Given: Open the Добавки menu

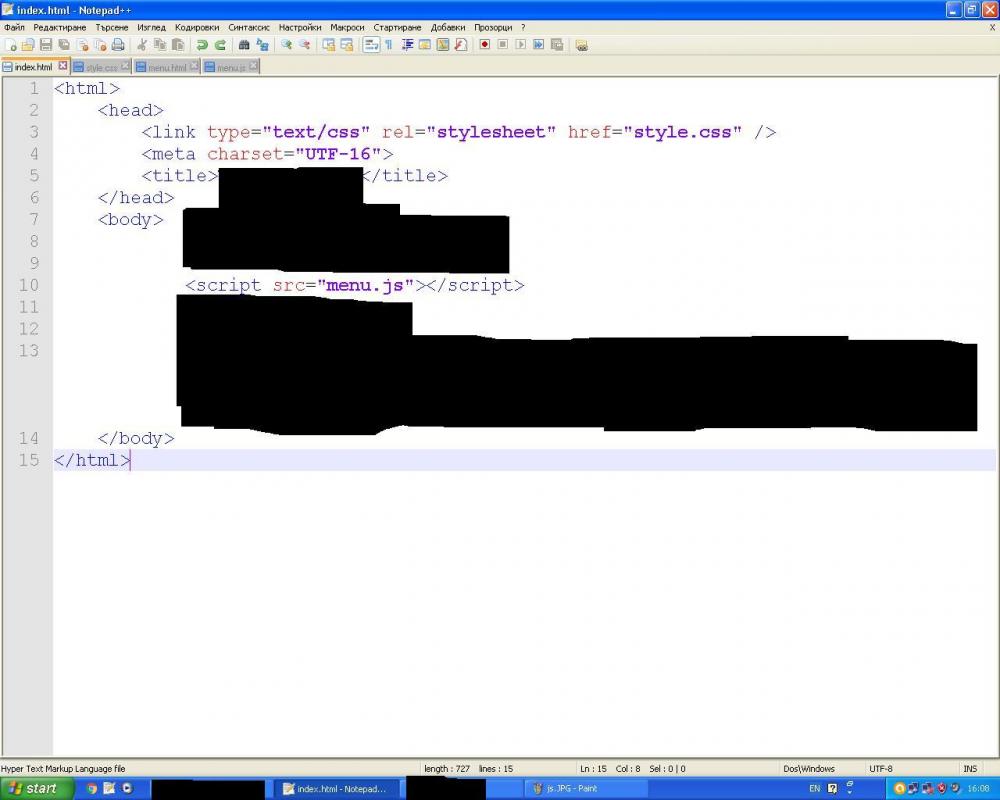Looking at the screenshot, I should (448, 27).
